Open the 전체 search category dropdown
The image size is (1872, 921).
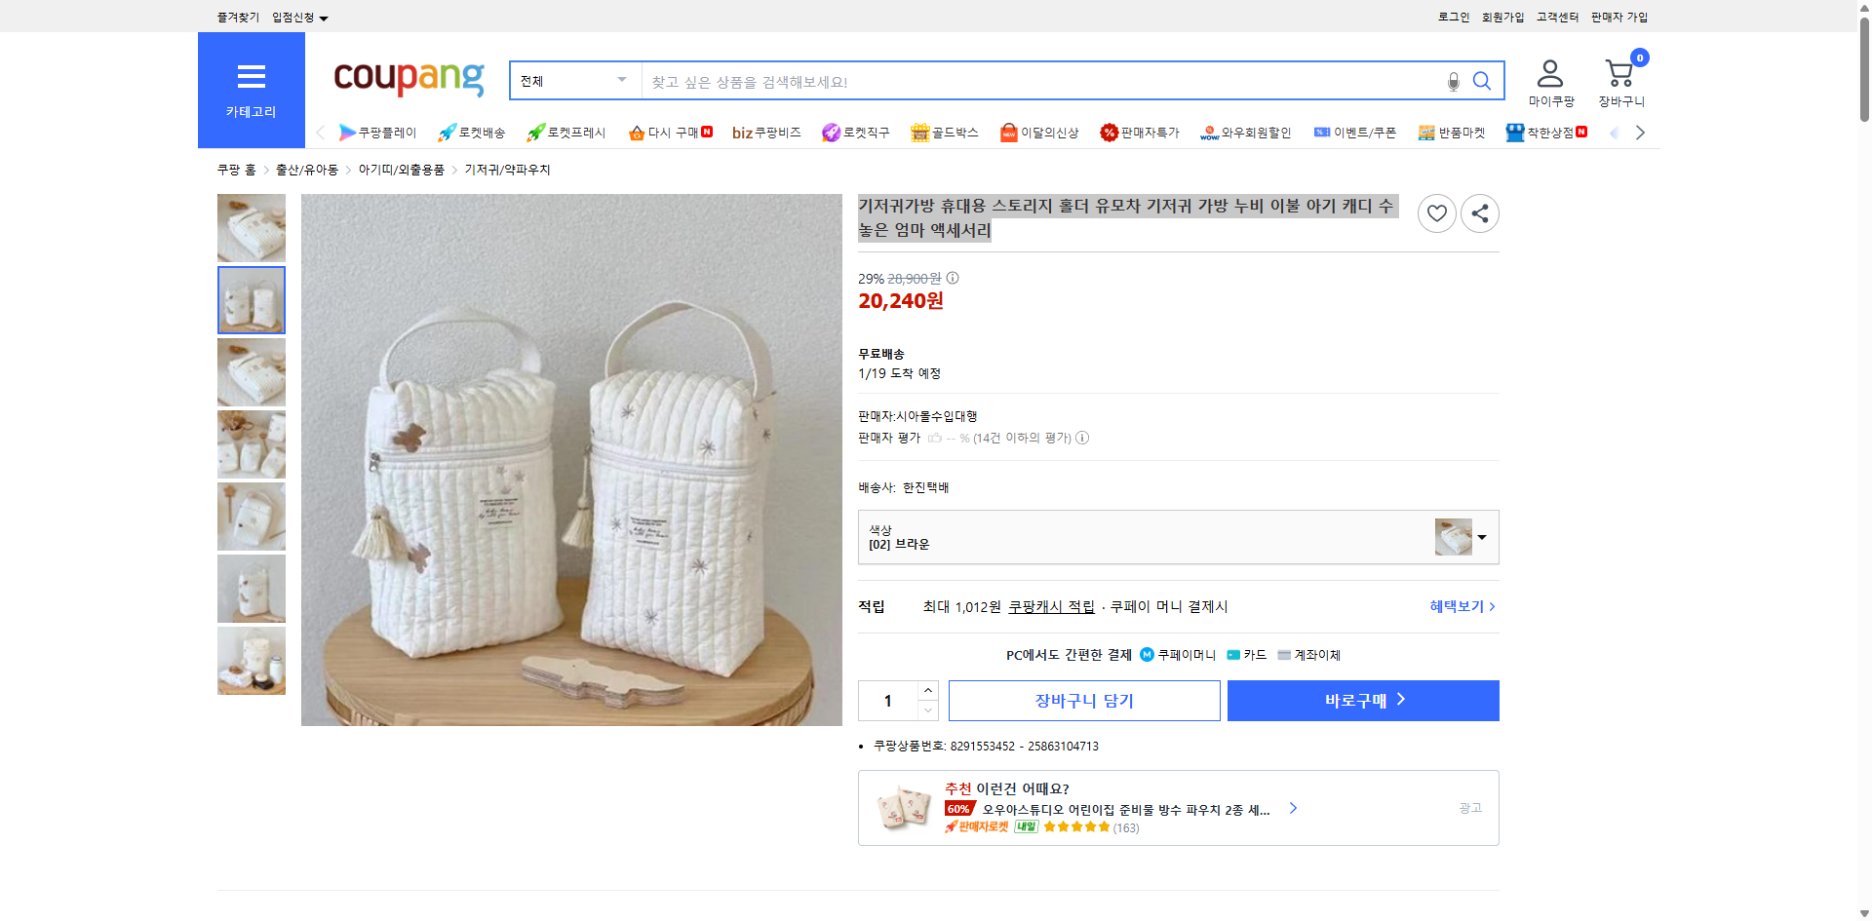(573, 80)
